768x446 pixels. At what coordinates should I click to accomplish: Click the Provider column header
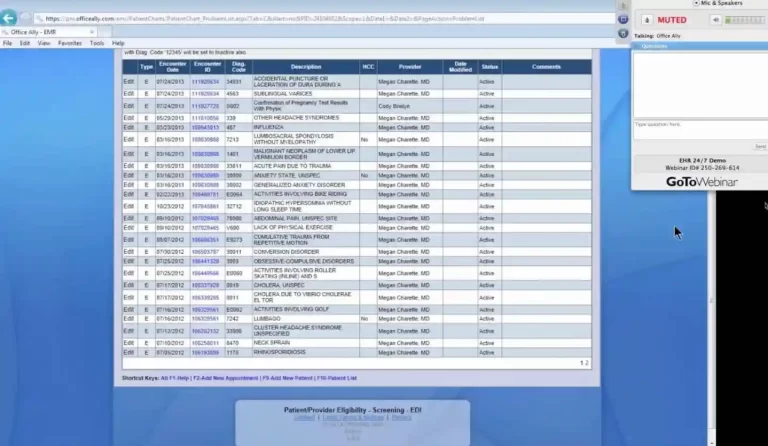click(410, 67)
